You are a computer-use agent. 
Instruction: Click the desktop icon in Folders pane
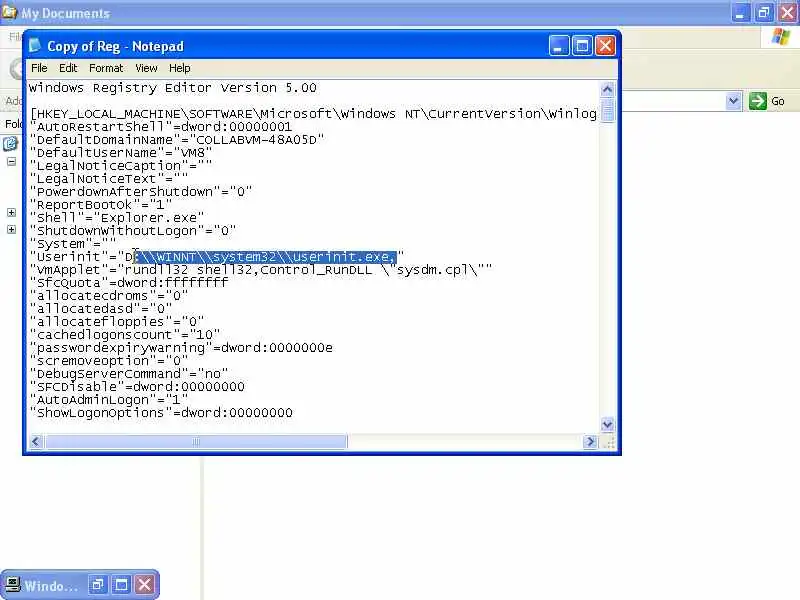click(x=10, y=144)
